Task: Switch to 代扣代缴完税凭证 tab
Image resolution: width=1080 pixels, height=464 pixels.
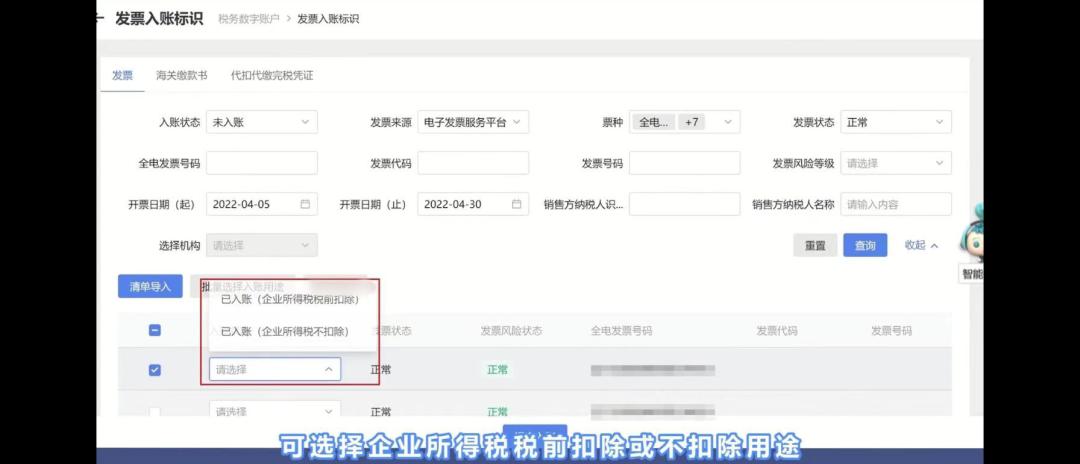Action: point(272,76)
